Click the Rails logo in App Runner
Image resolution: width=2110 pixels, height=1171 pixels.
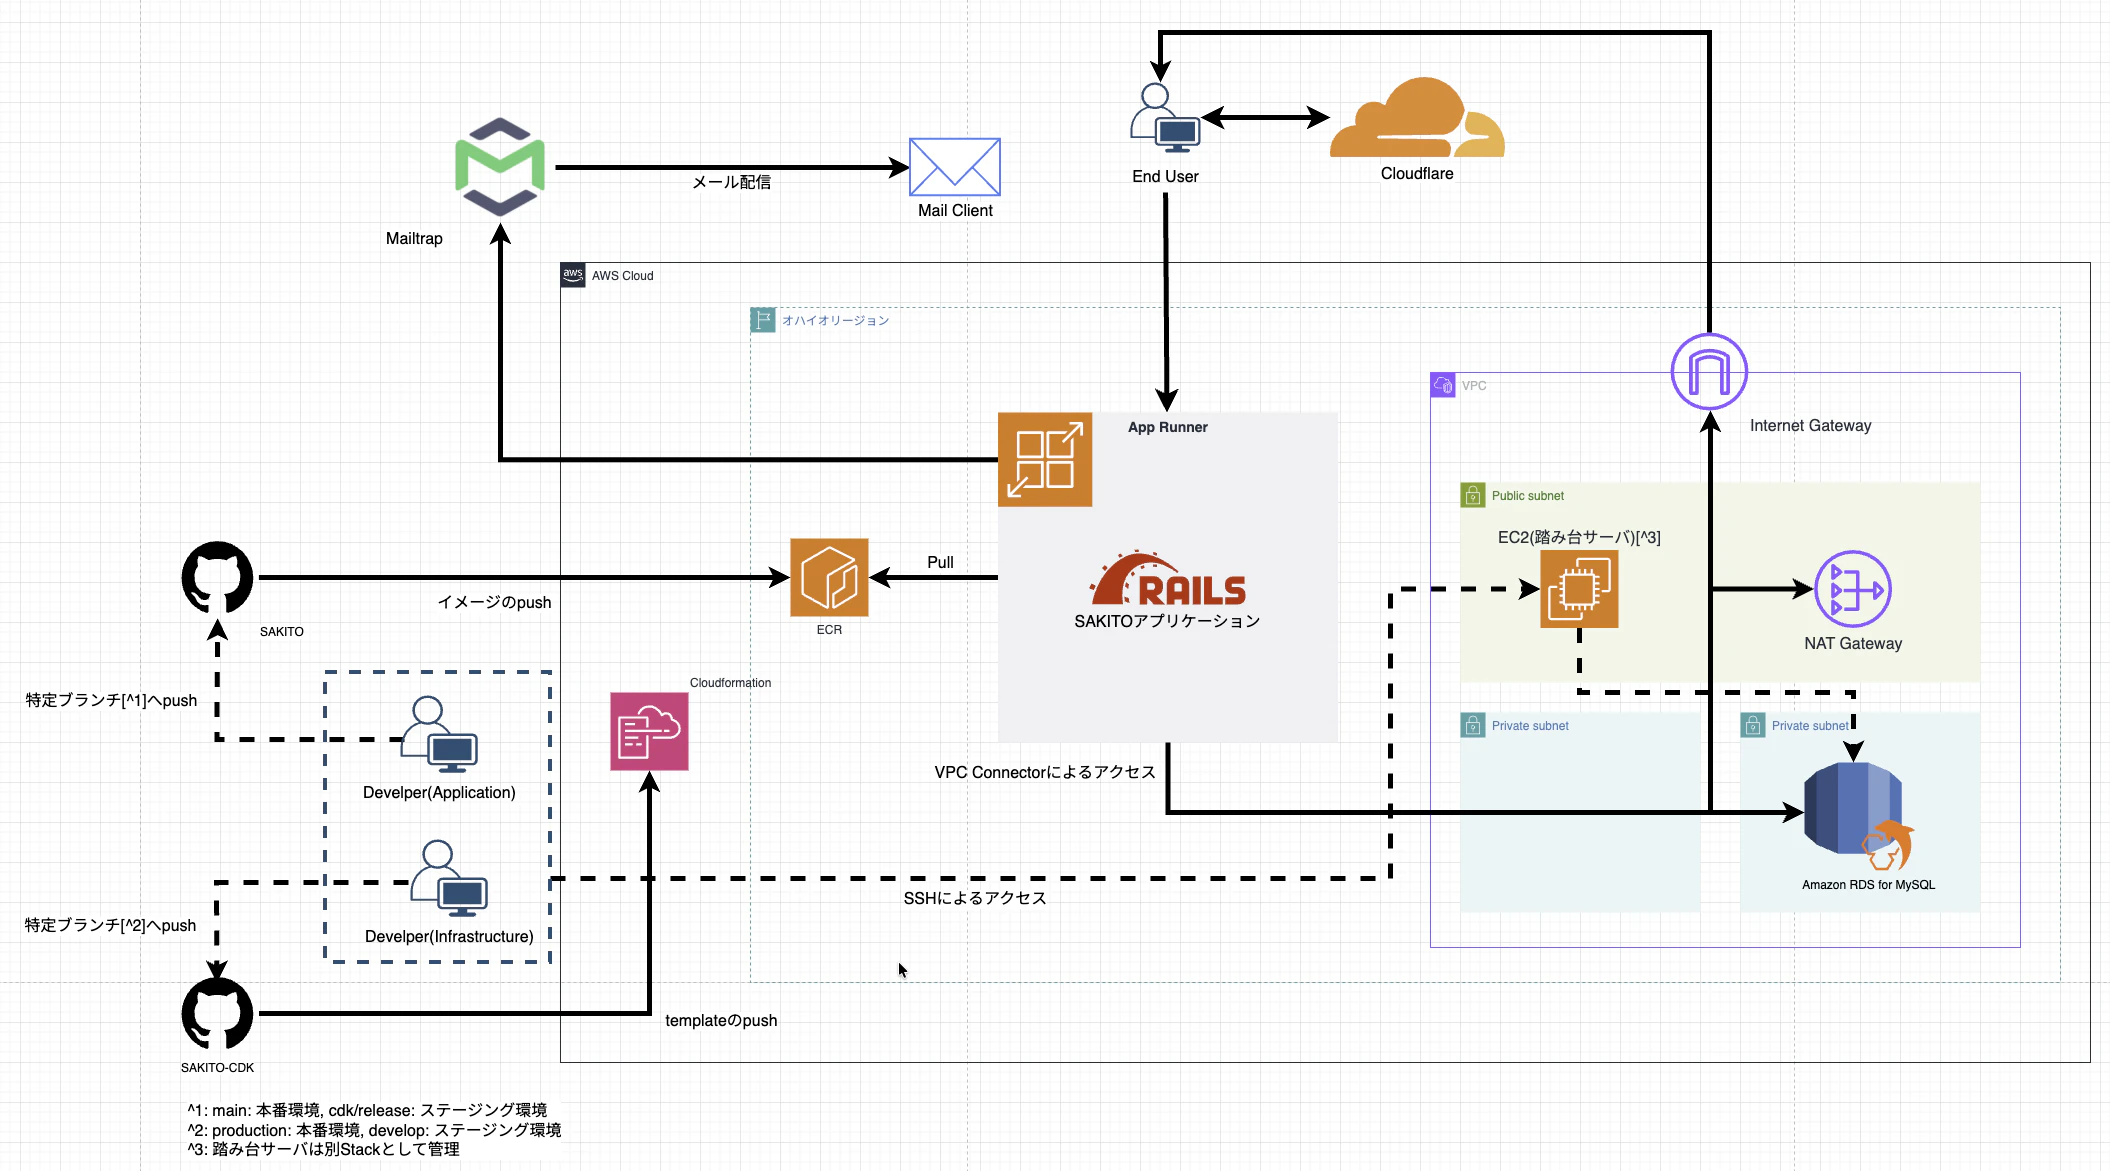[1167, 579]
